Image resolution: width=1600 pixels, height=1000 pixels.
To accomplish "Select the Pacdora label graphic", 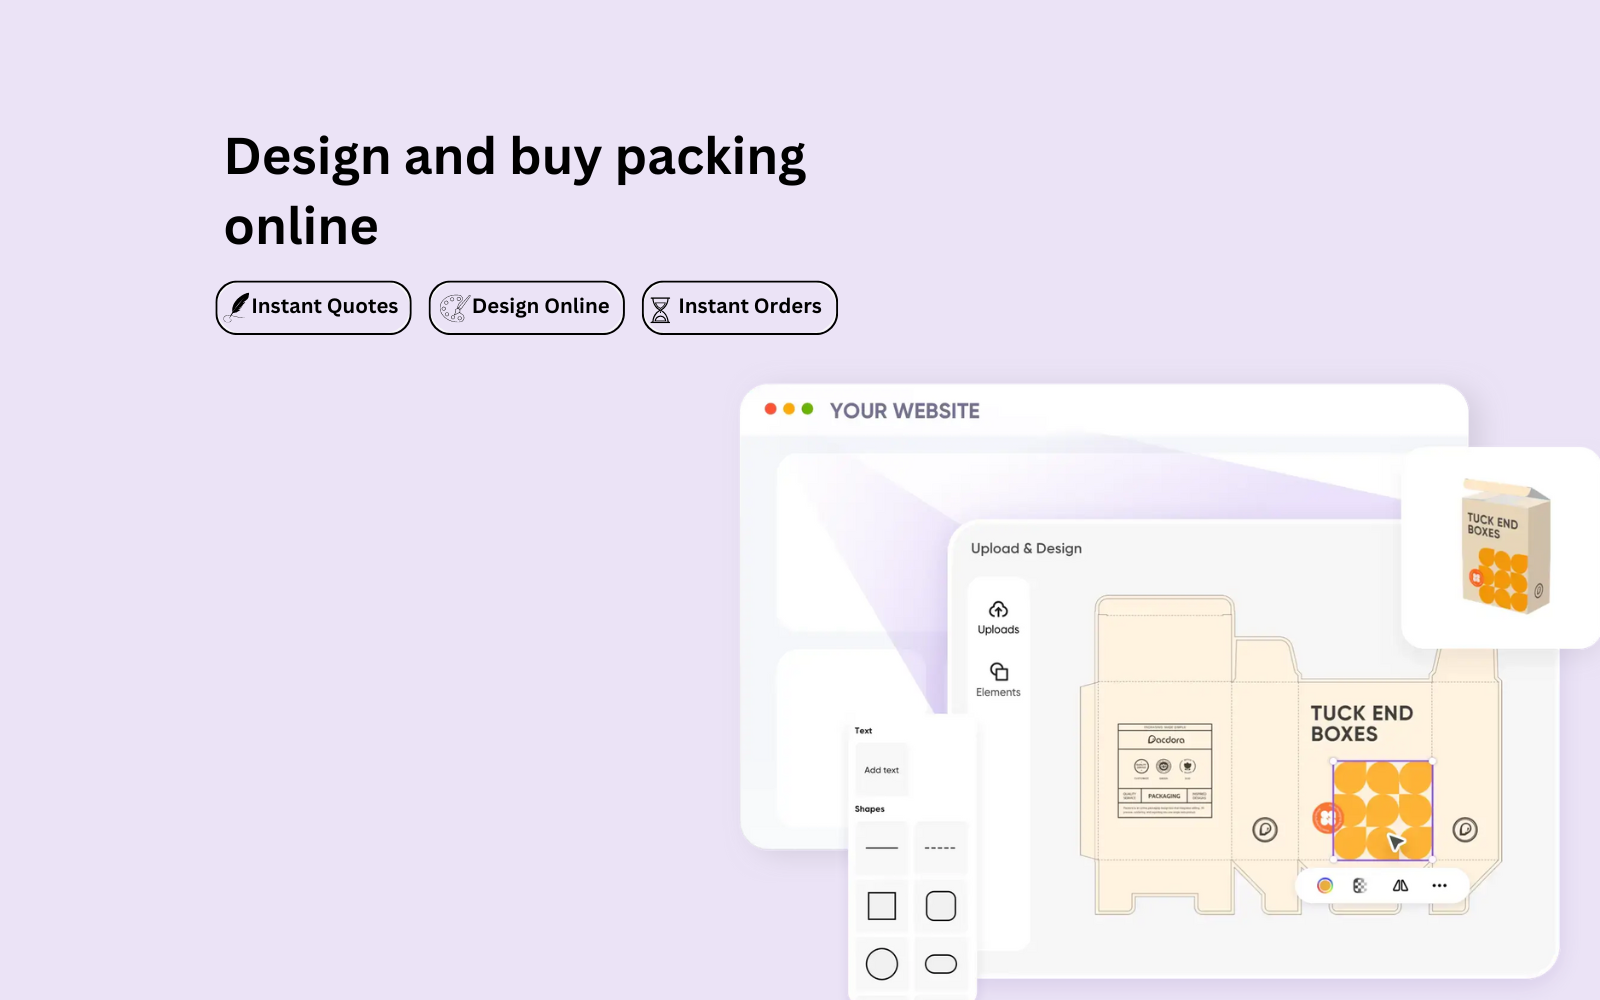I will tap(1165, 770).
